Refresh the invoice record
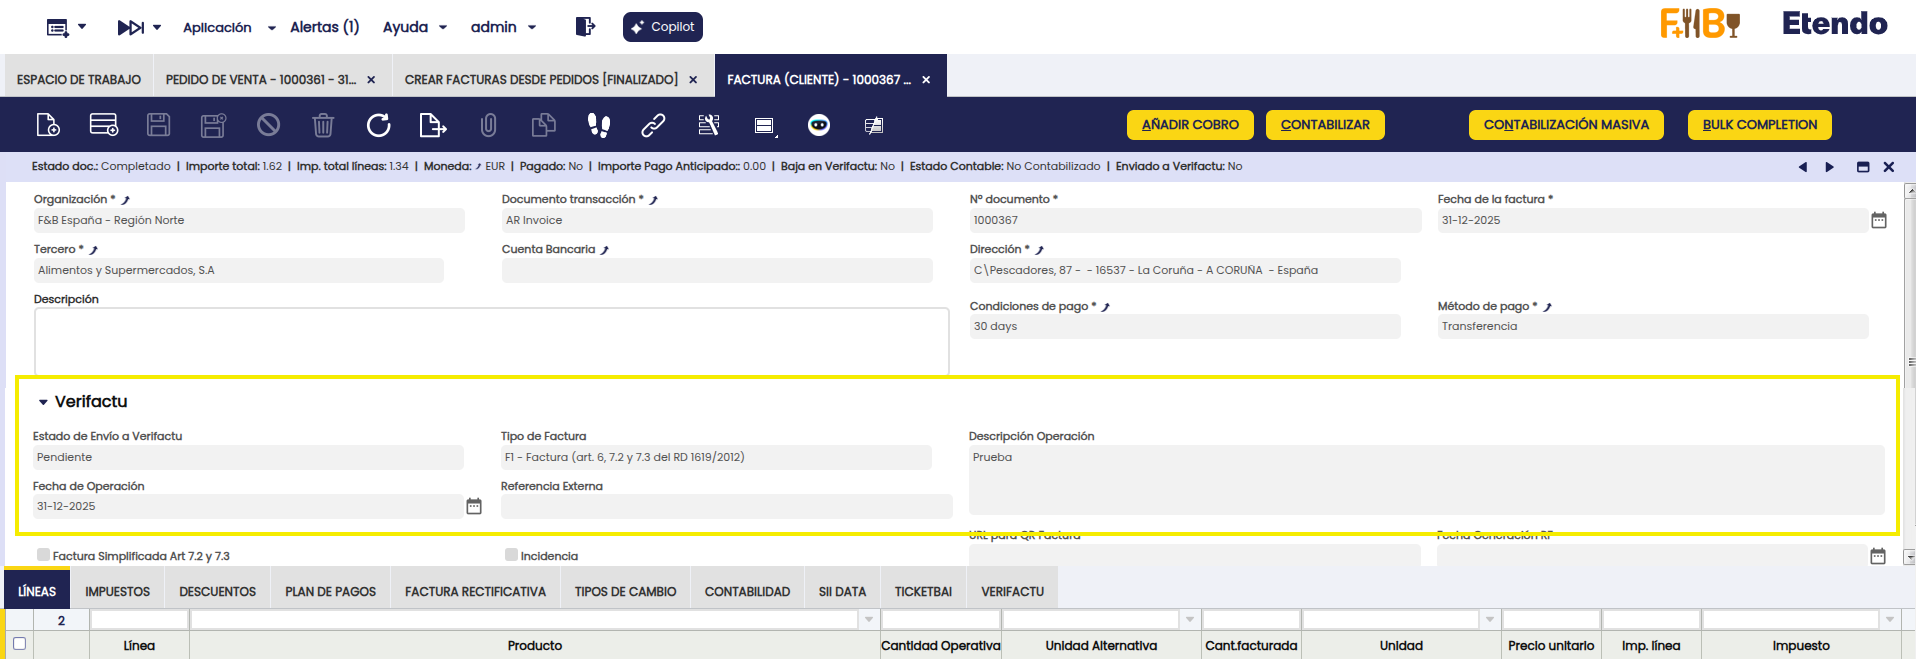This screenshot has height=659, width=1916. tap(378, 125)
